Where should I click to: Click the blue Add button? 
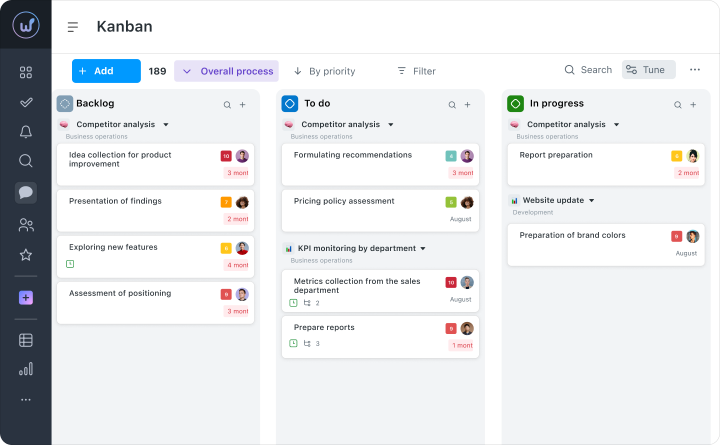tap(106, 71)
